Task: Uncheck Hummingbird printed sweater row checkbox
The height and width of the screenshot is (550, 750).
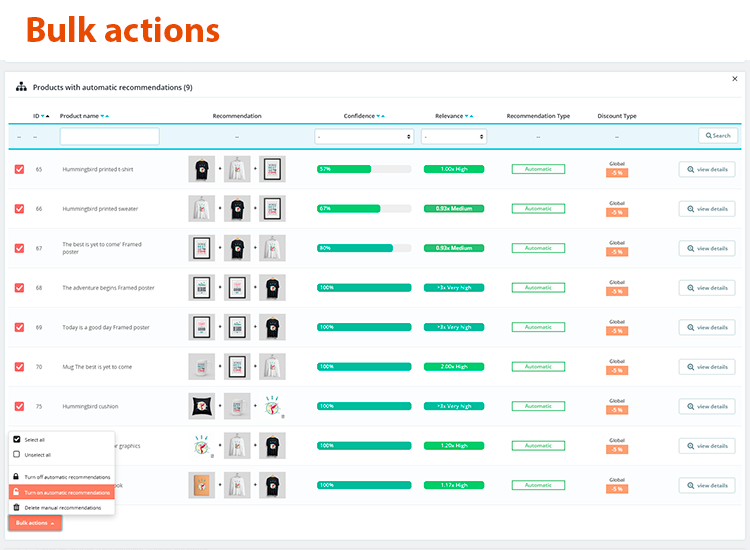Action: [x=19, y=209]
